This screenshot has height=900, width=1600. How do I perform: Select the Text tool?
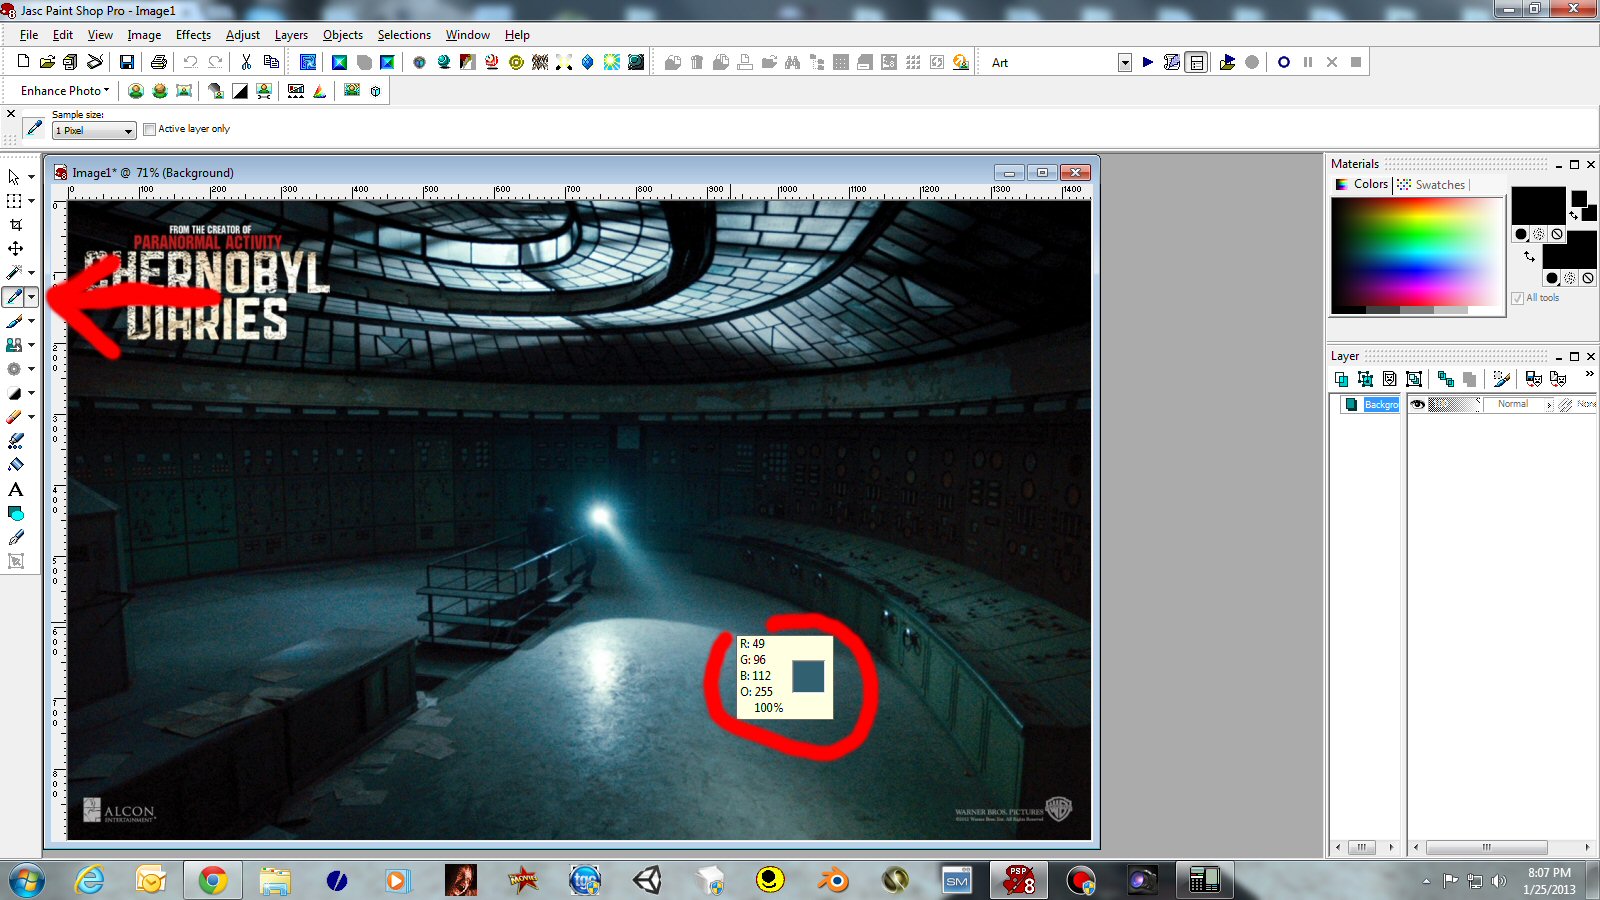point(15,489)
